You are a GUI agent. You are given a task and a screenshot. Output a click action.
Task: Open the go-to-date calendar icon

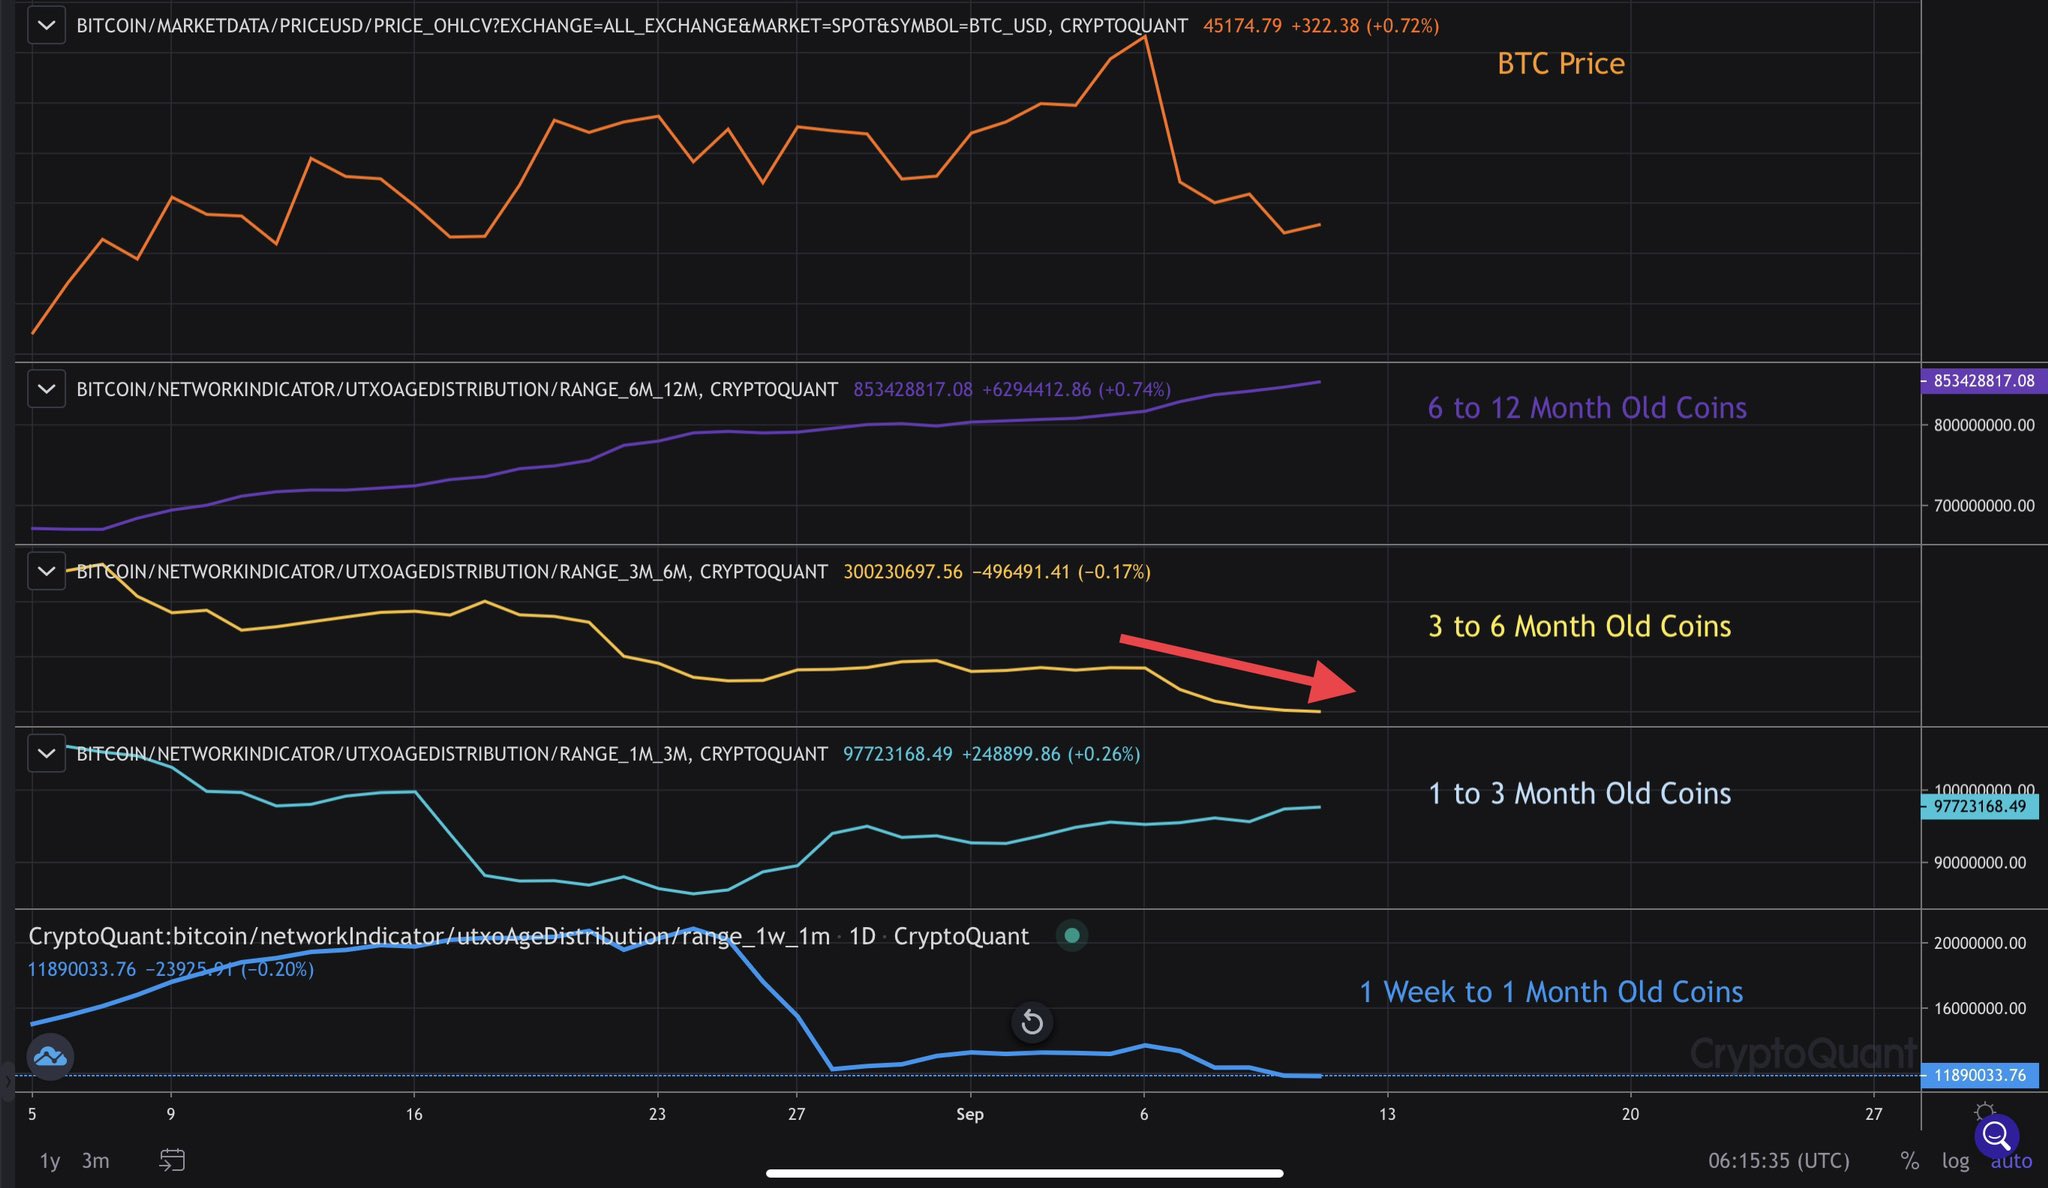click(x=172, y=1160)
